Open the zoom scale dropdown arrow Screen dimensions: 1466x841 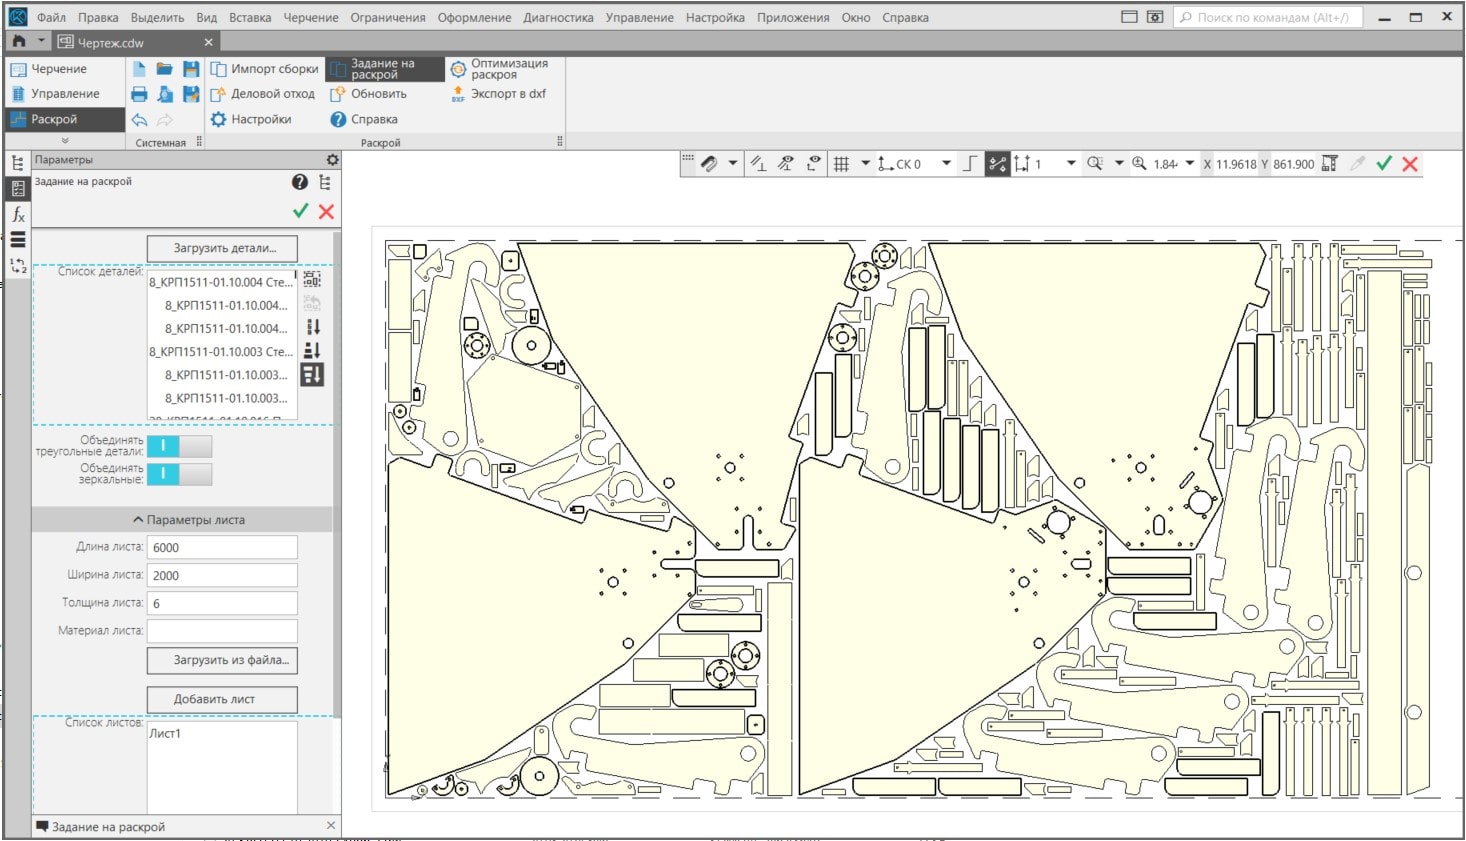coord(1190,164)
